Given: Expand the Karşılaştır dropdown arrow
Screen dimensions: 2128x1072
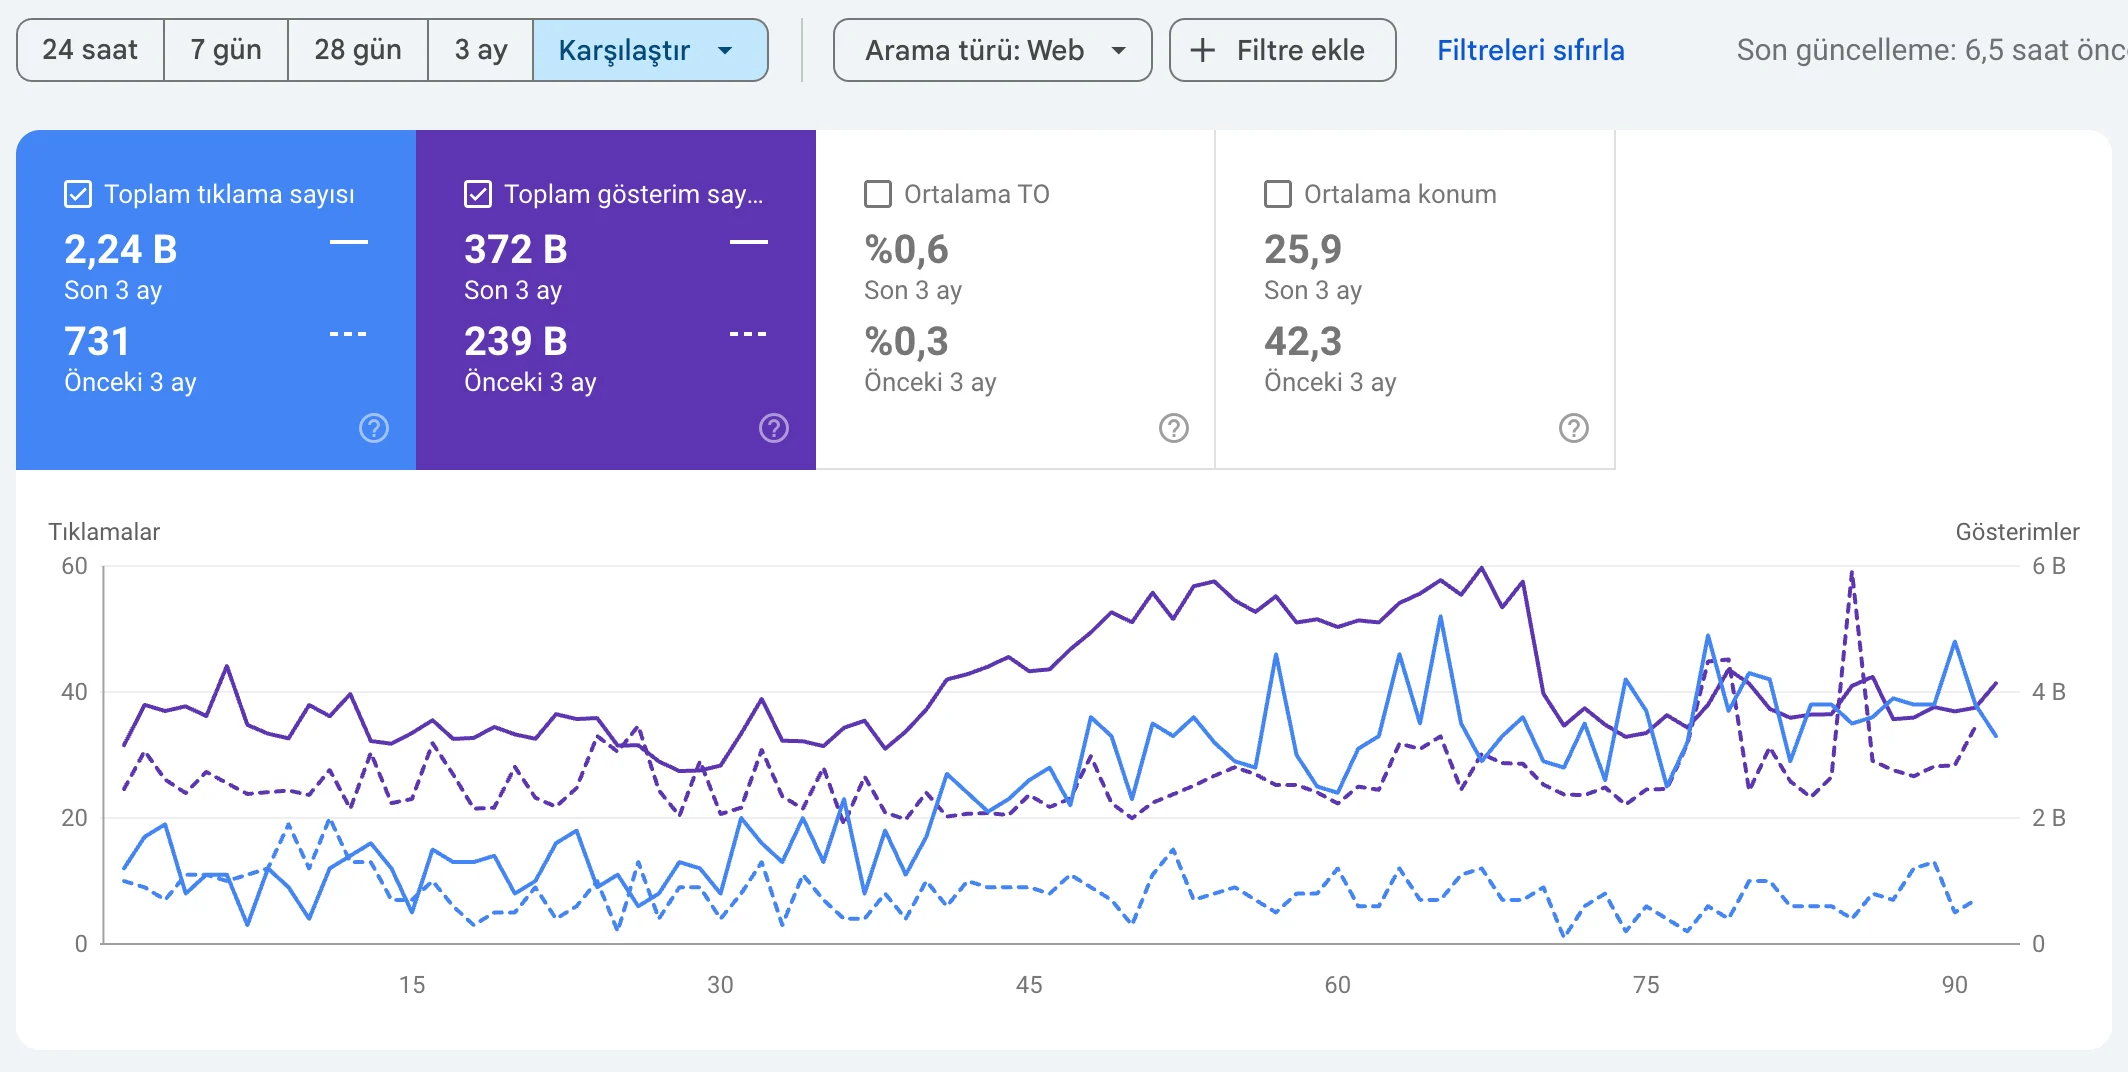Looking at the screenshot, I should (726, 50).
